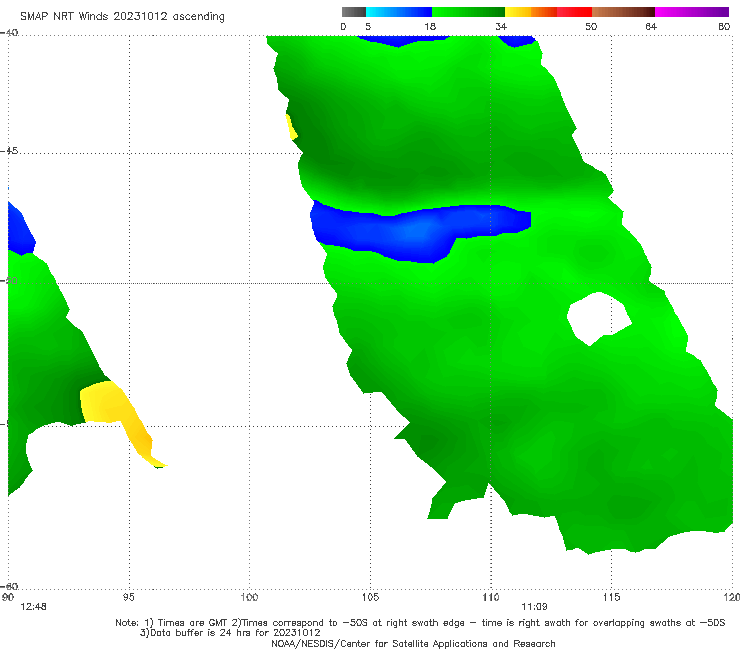Click the gray segment of the color scale
This screenshot has height=650, width=740.
(x=354, y=12)
